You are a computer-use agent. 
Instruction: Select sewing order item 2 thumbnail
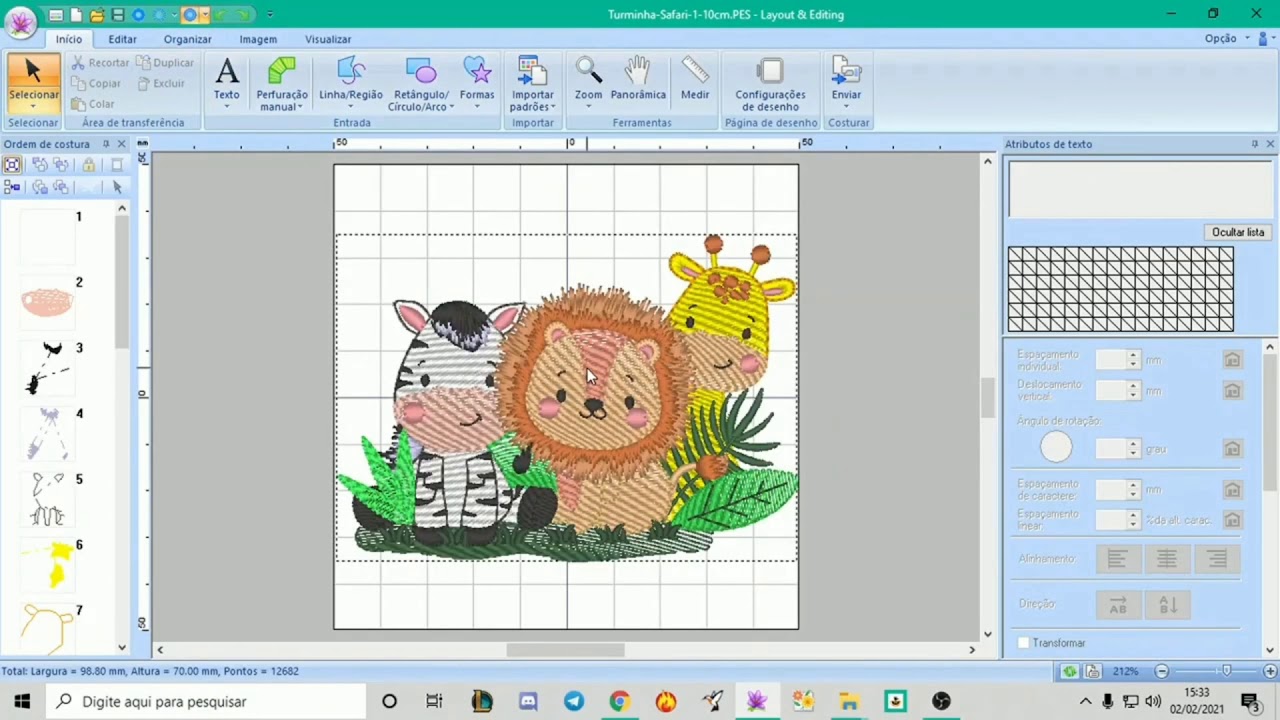47,302
